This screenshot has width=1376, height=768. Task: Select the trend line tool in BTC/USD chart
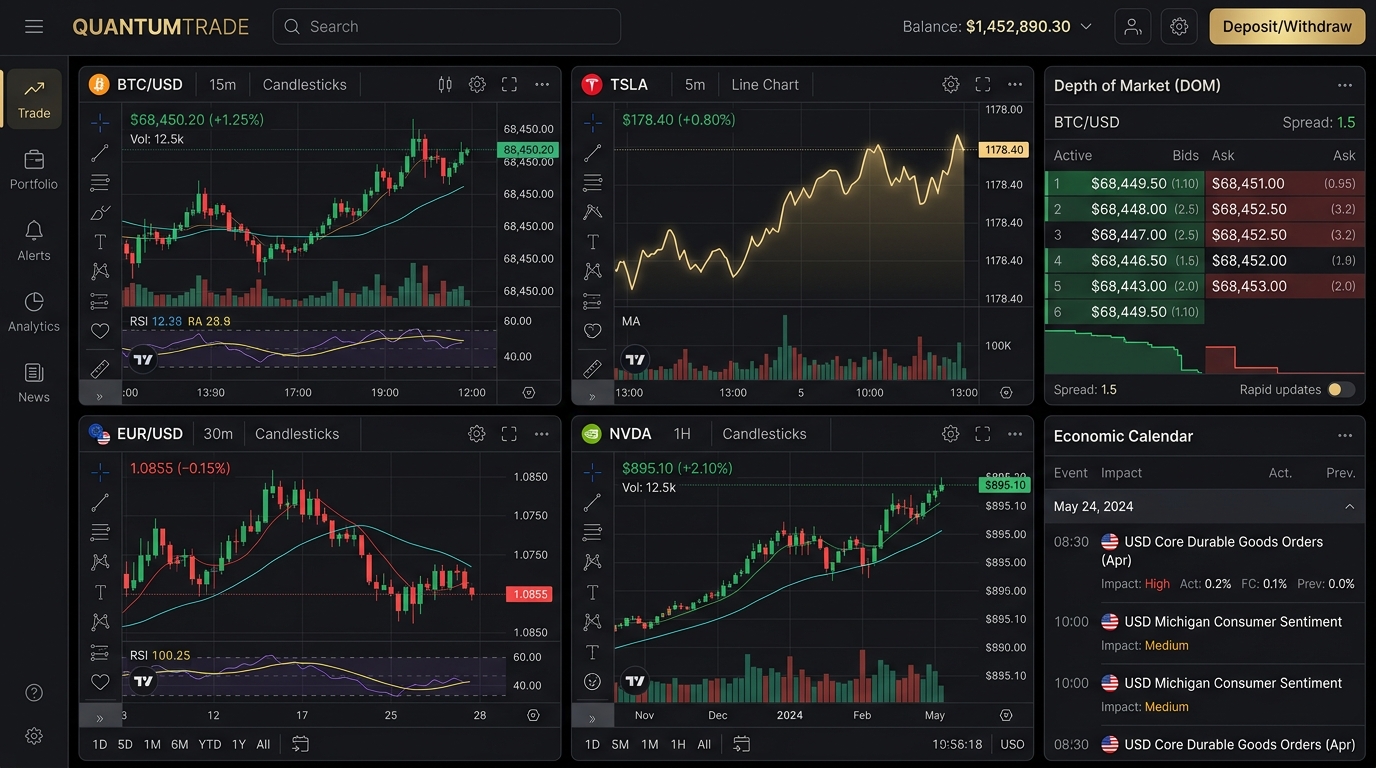(x=100, y=153)
